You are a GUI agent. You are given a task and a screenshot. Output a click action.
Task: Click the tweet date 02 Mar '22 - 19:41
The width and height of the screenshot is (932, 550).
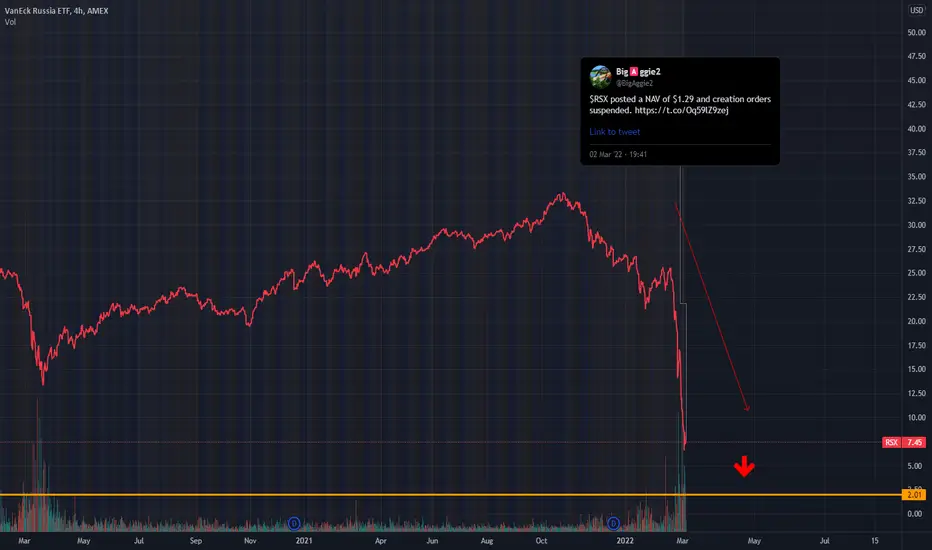(618, 155)
